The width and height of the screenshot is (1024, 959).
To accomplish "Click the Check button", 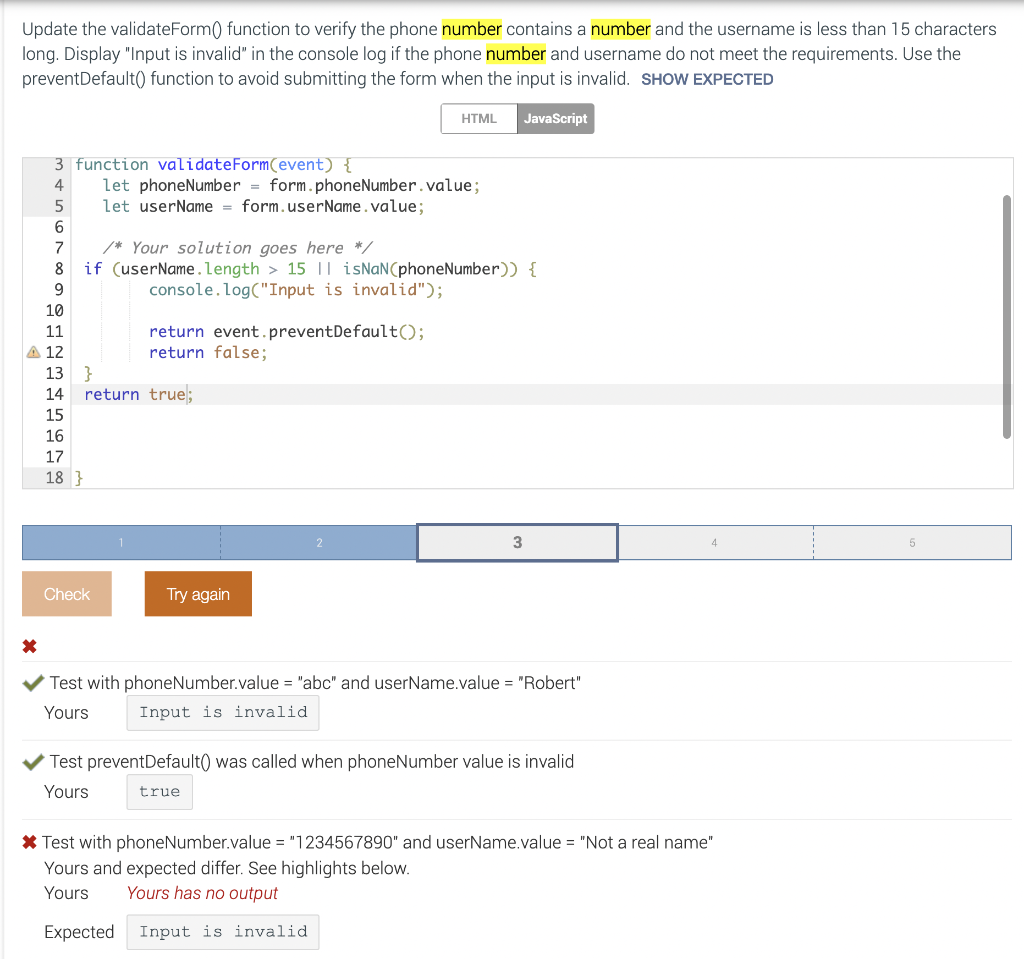I will tap(66, 593).
